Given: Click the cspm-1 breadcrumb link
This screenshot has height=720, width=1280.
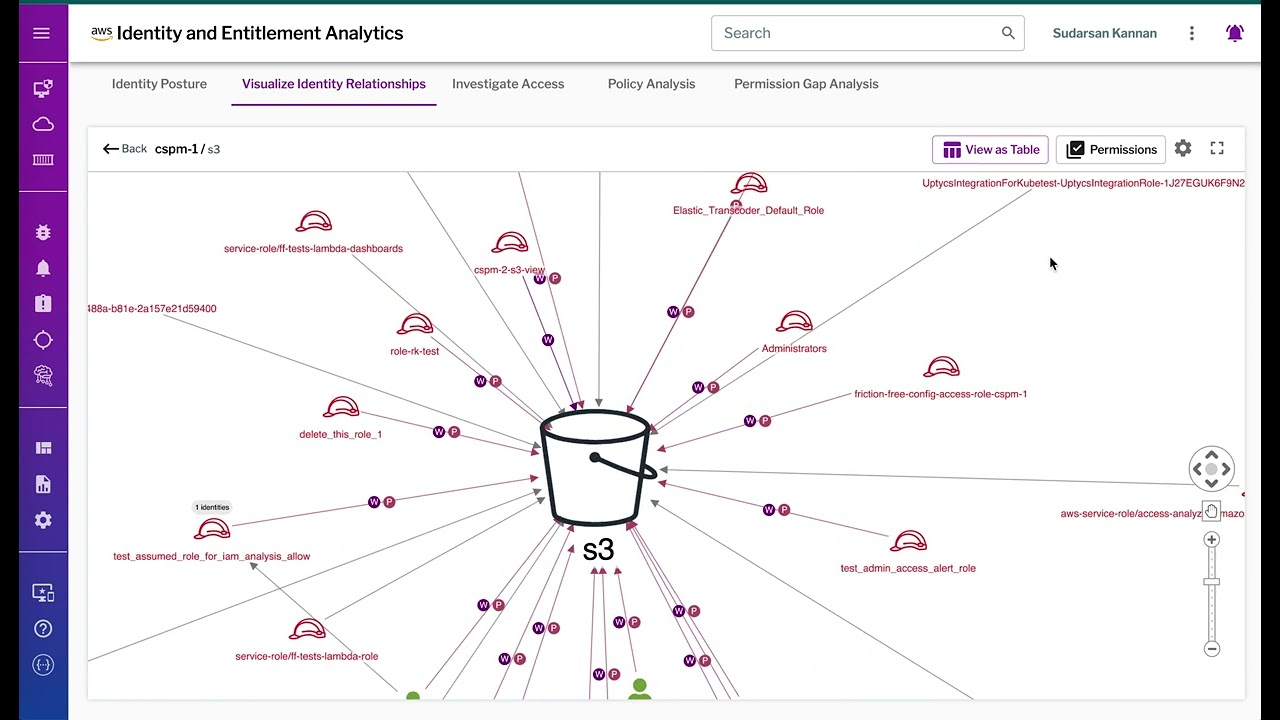Looking at the screenshot, I should [176, 149].
